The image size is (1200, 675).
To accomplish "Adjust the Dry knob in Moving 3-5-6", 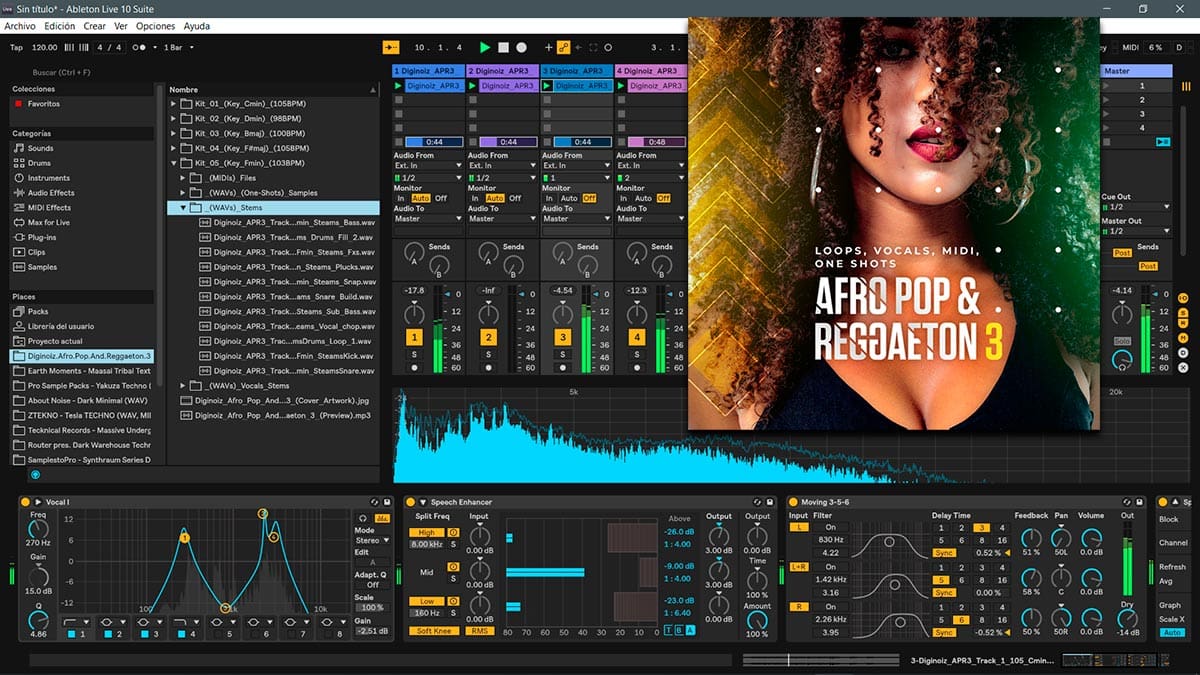I will point(1127,617).
